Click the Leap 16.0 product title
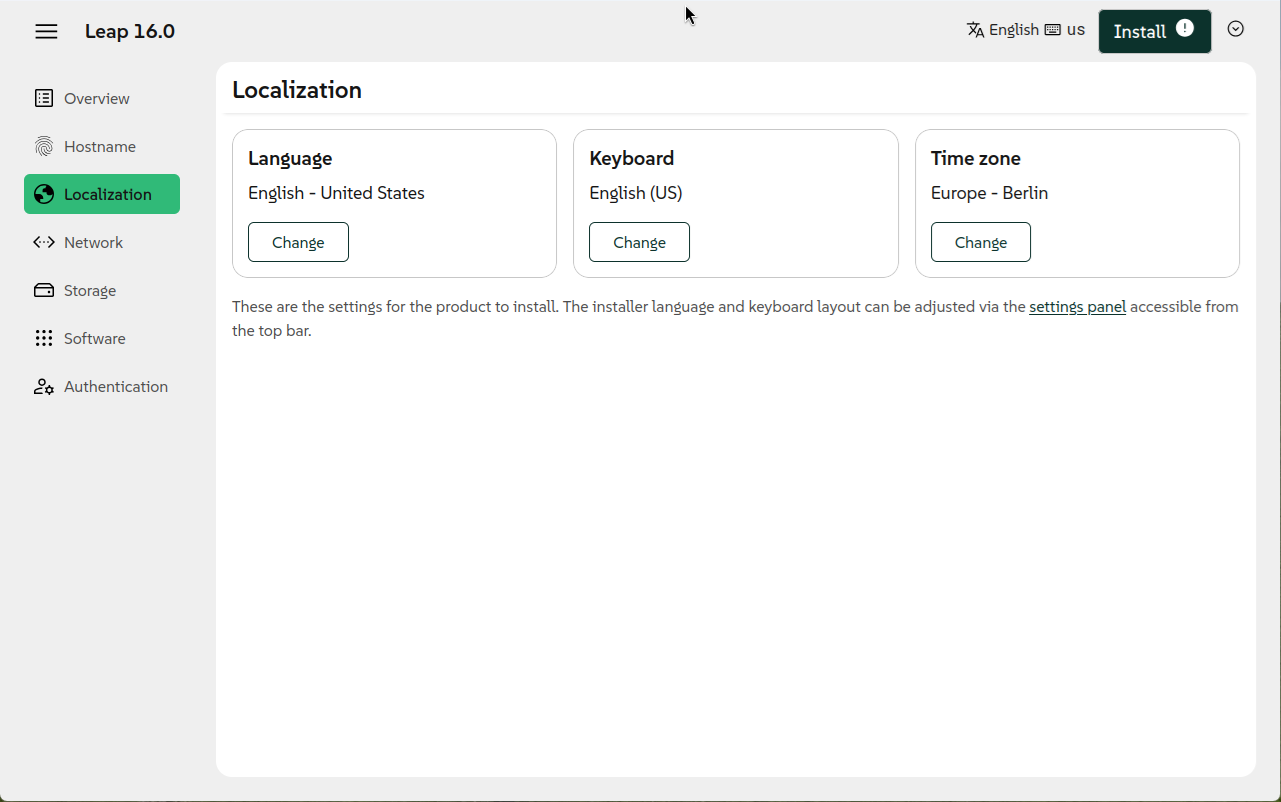This screenshot has width=1281, height=802. 130,32
